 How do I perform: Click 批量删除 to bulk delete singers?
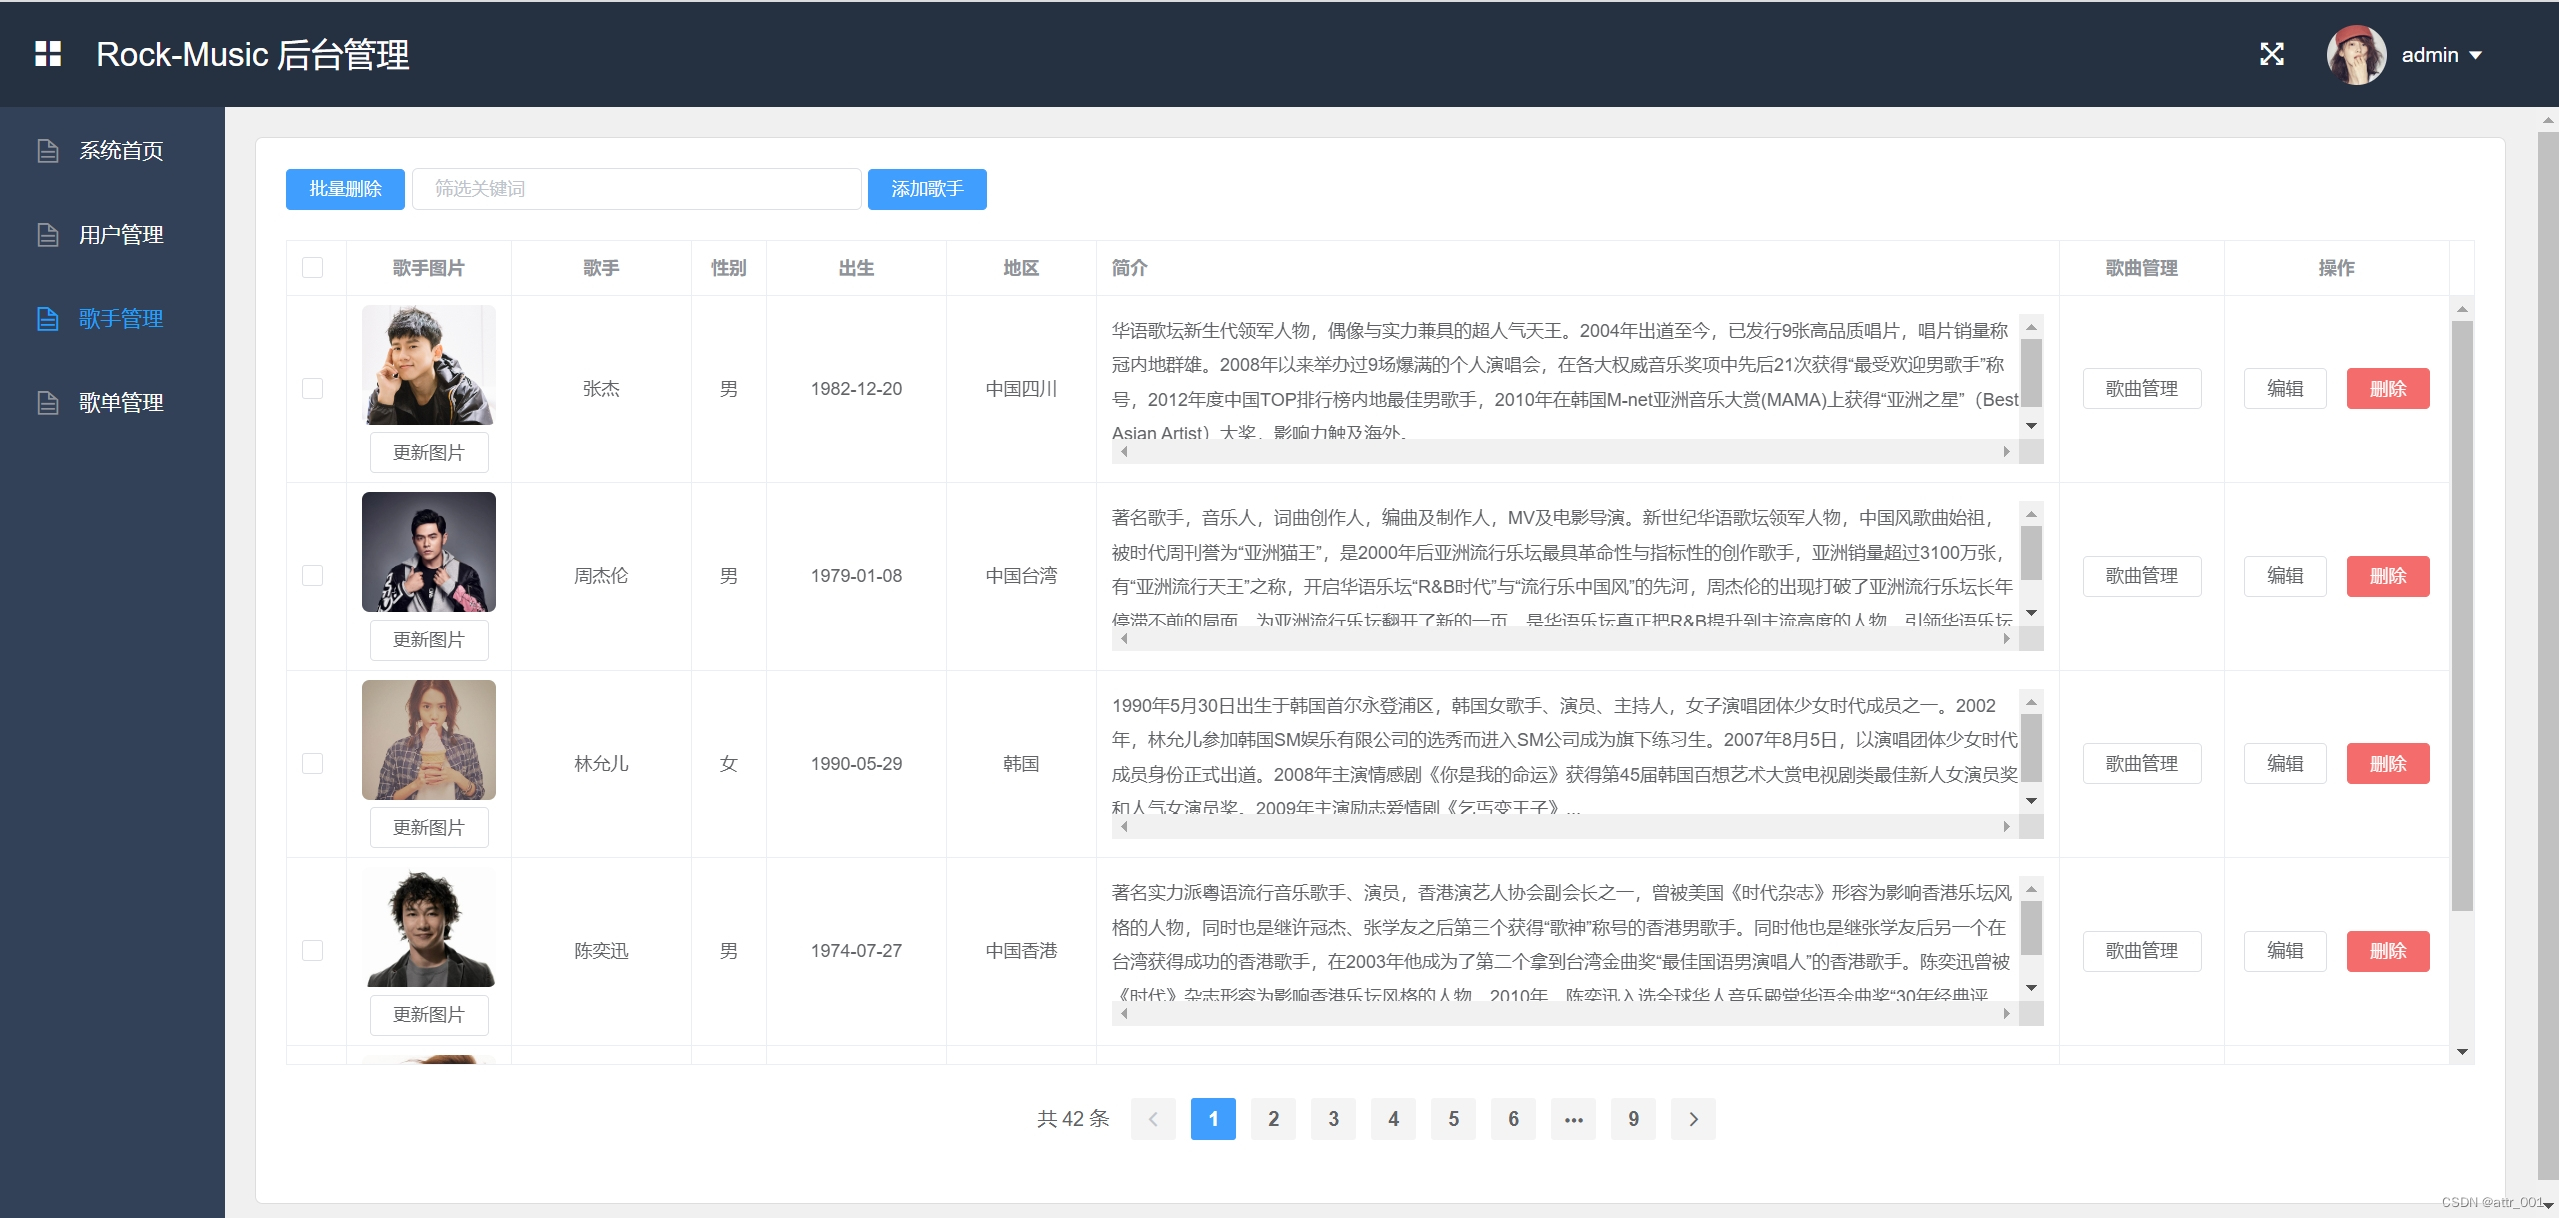click(344, 188)
